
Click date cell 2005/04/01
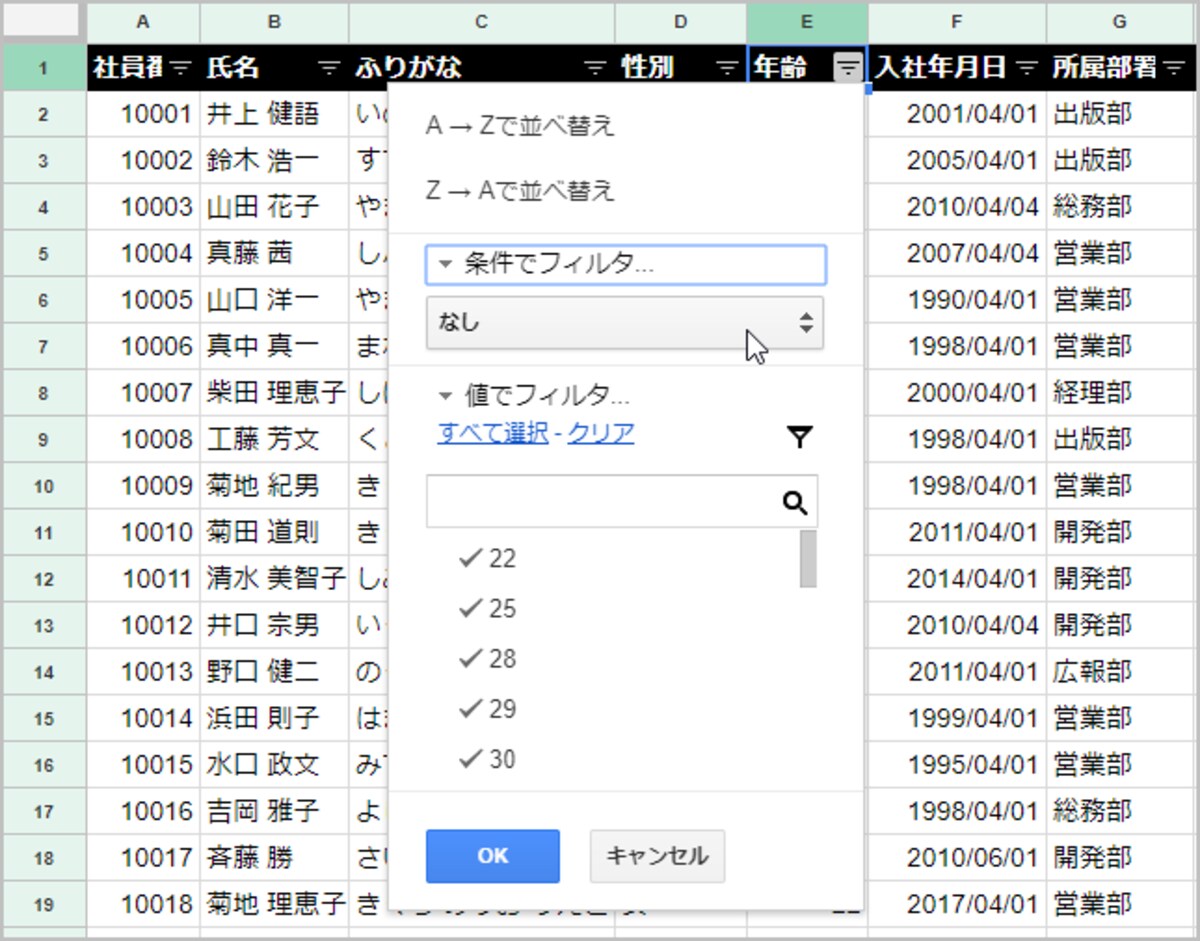957,160
